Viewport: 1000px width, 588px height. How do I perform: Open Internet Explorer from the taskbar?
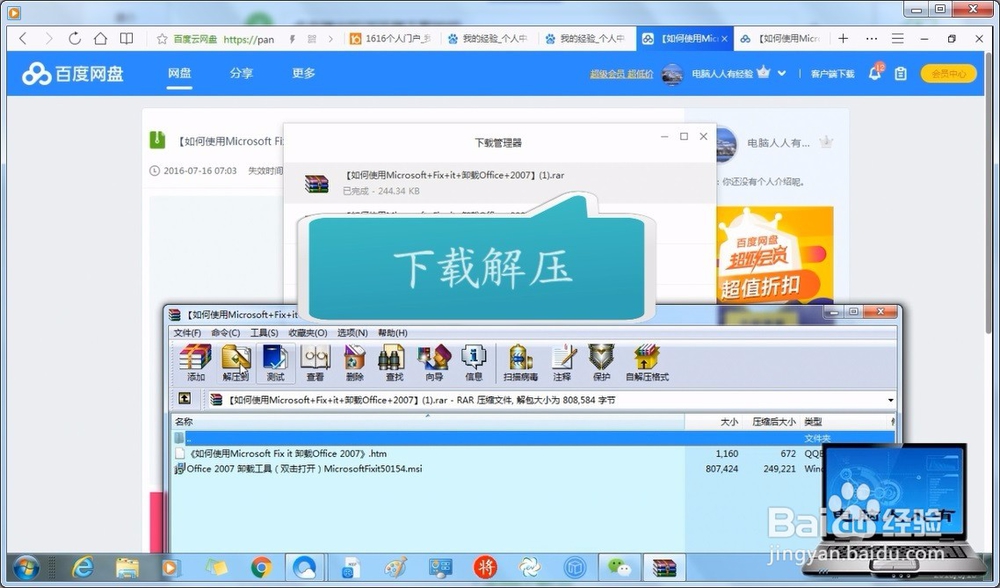click(x=82, y=567)
